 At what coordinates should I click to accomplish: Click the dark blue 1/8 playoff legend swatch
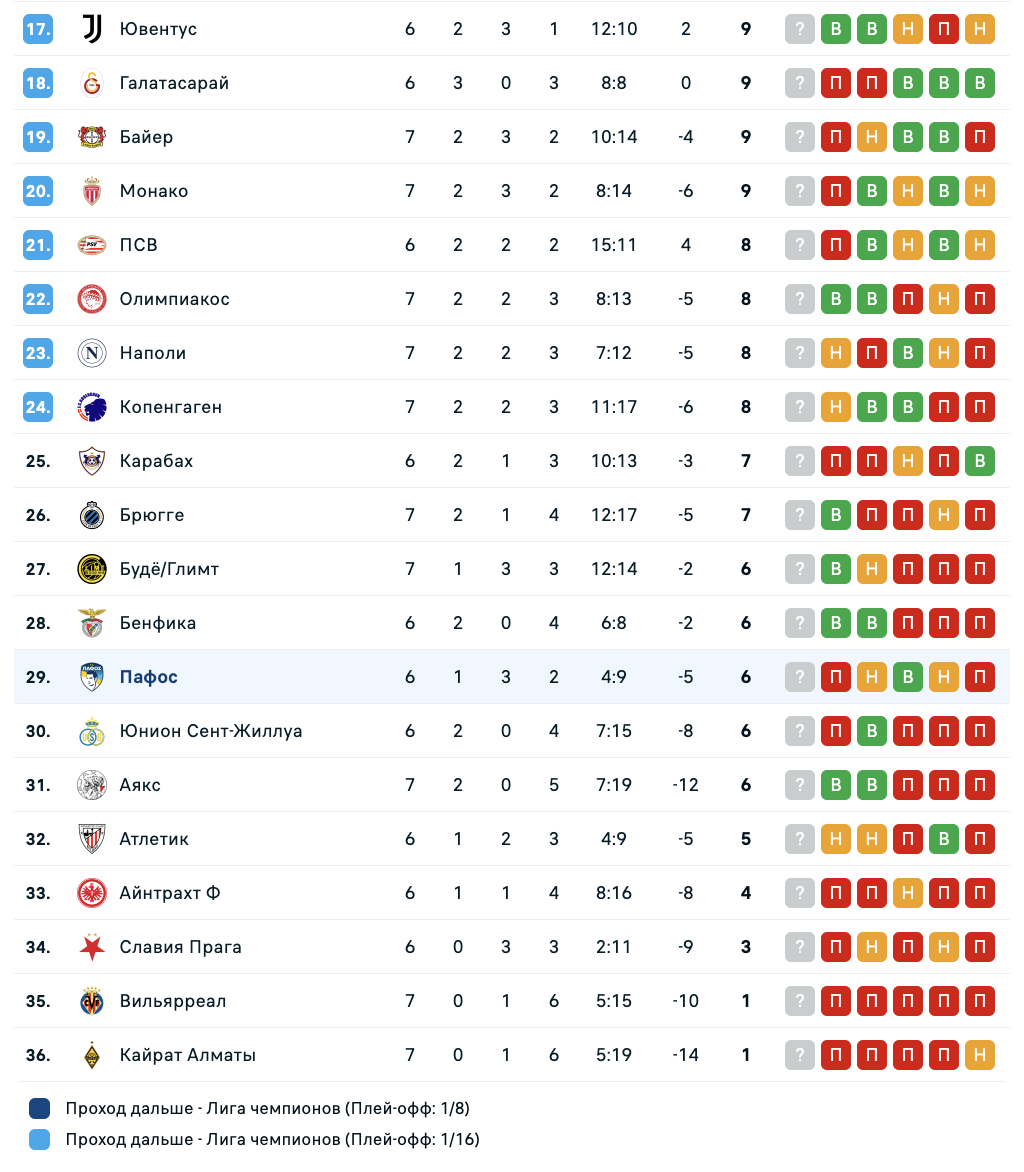[x=39, y=1108]
